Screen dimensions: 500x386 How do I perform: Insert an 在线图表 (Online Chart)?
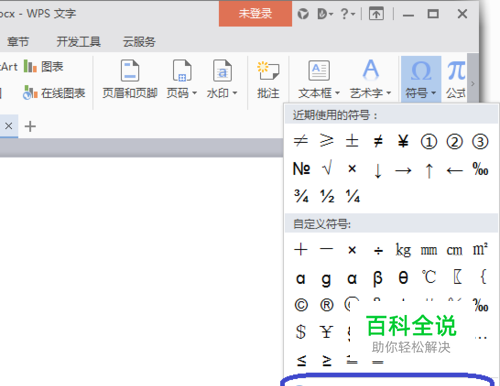coord(54,93)
